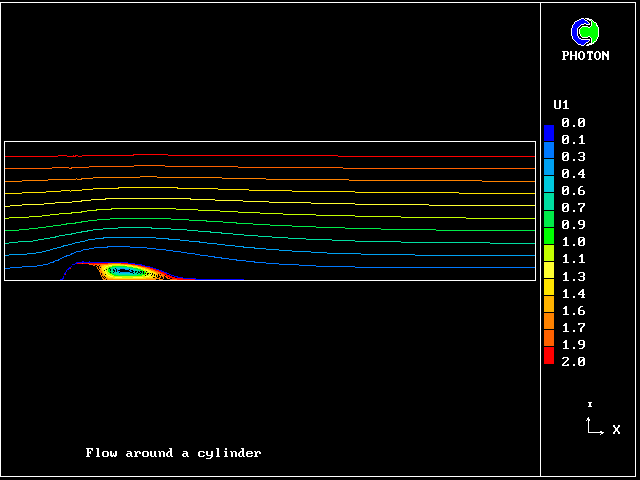Image resolution: width=640 pixels, height=480 pixels.
Task: Click the top red velocity contour line
Action: click(270, 157)
